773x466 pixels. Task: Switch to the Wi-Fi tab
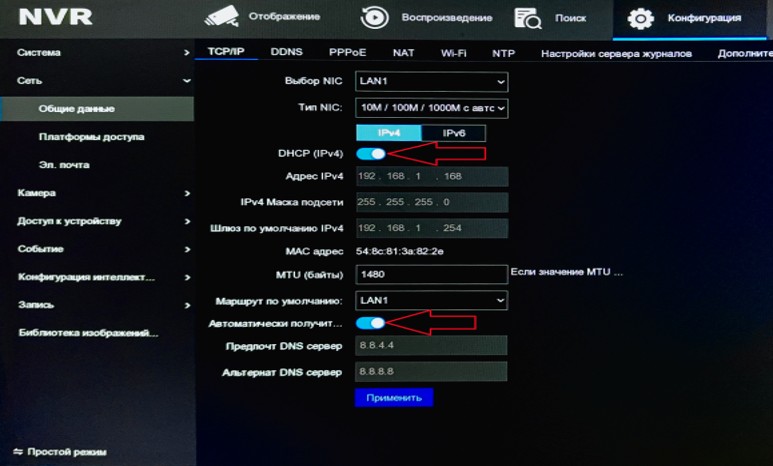pos(454,53)
